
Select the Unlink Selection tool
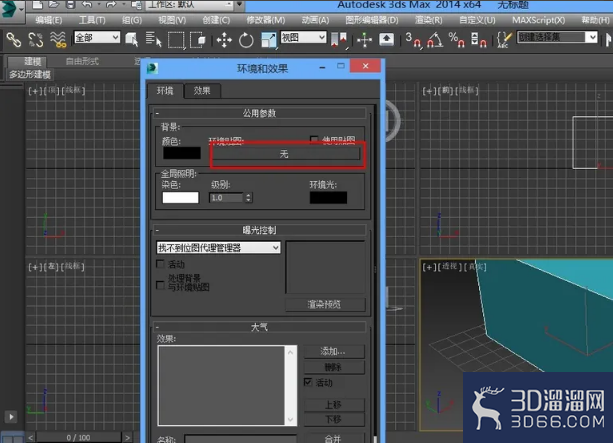click(x=36, y=39)
